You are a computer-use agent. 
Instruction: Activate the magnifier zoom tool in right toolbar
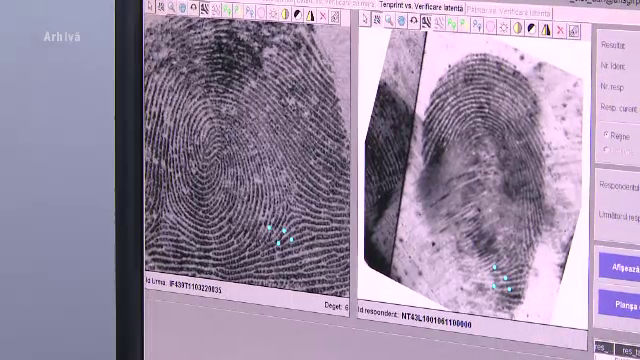tap(389, 20)
